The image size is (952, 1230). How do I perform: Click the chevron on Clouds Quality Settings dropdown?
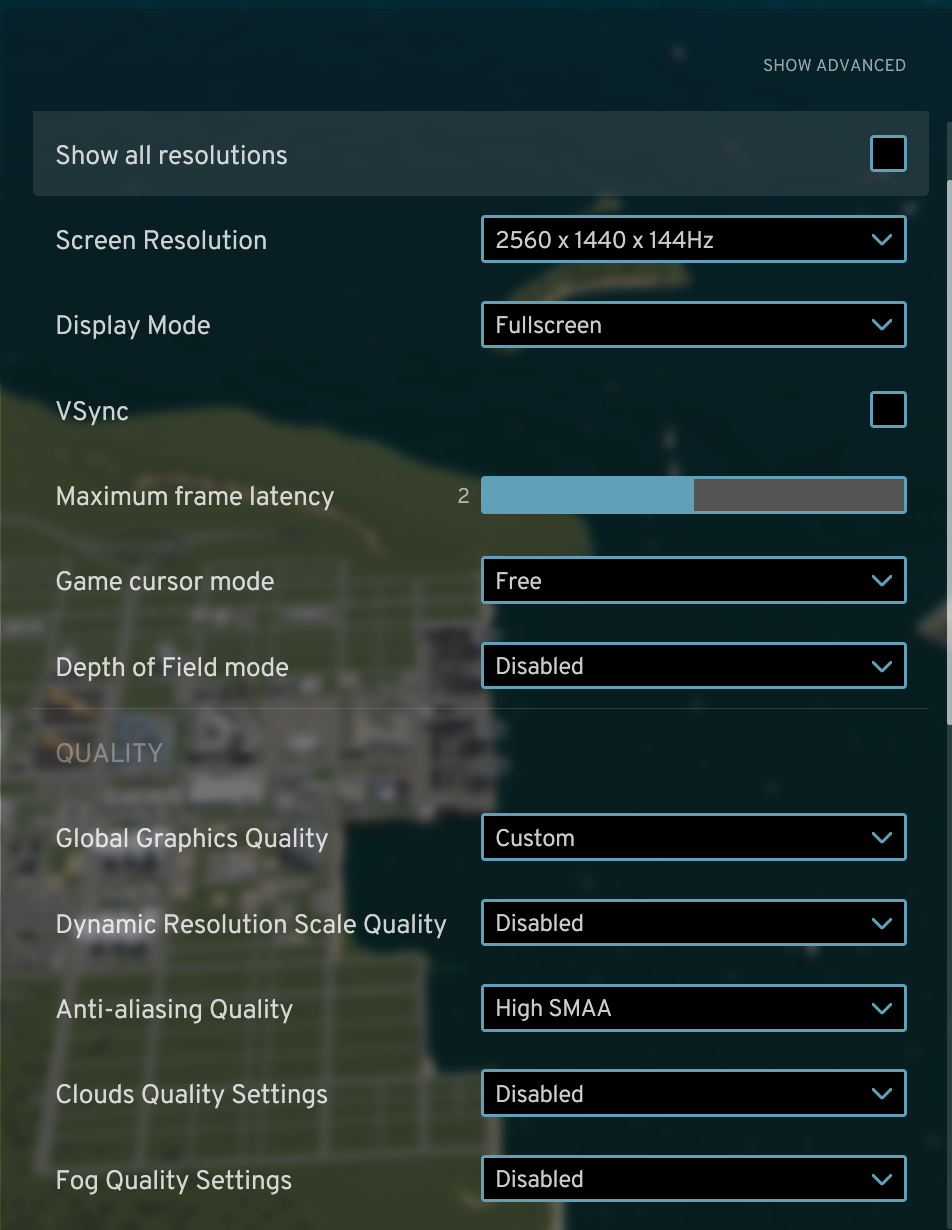tap(881, 1093)
